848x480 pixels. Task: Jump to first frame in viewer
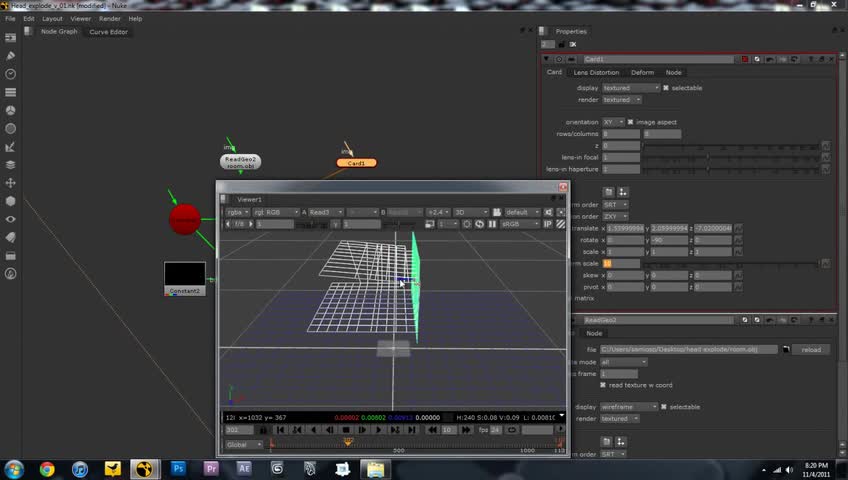pos(280,430)
